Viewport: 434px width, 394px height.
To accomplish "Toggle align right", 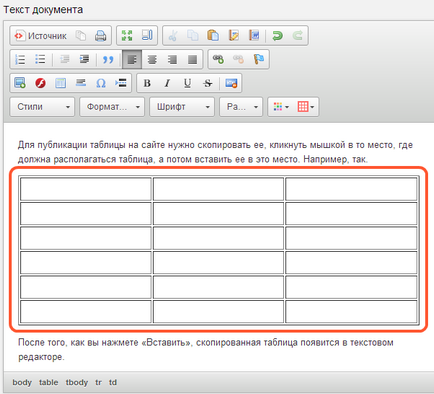I will point(172,59).
